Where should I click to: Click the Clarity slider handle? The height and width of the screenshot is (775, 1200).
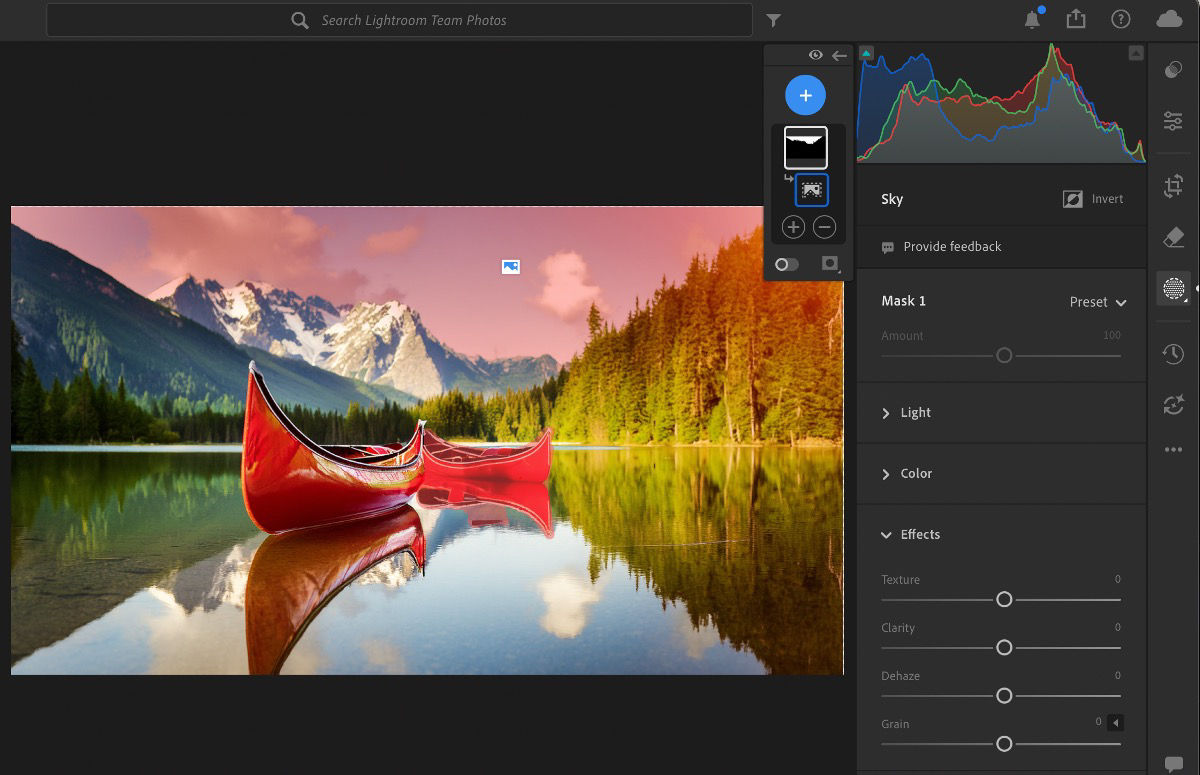pos(1003,647)
